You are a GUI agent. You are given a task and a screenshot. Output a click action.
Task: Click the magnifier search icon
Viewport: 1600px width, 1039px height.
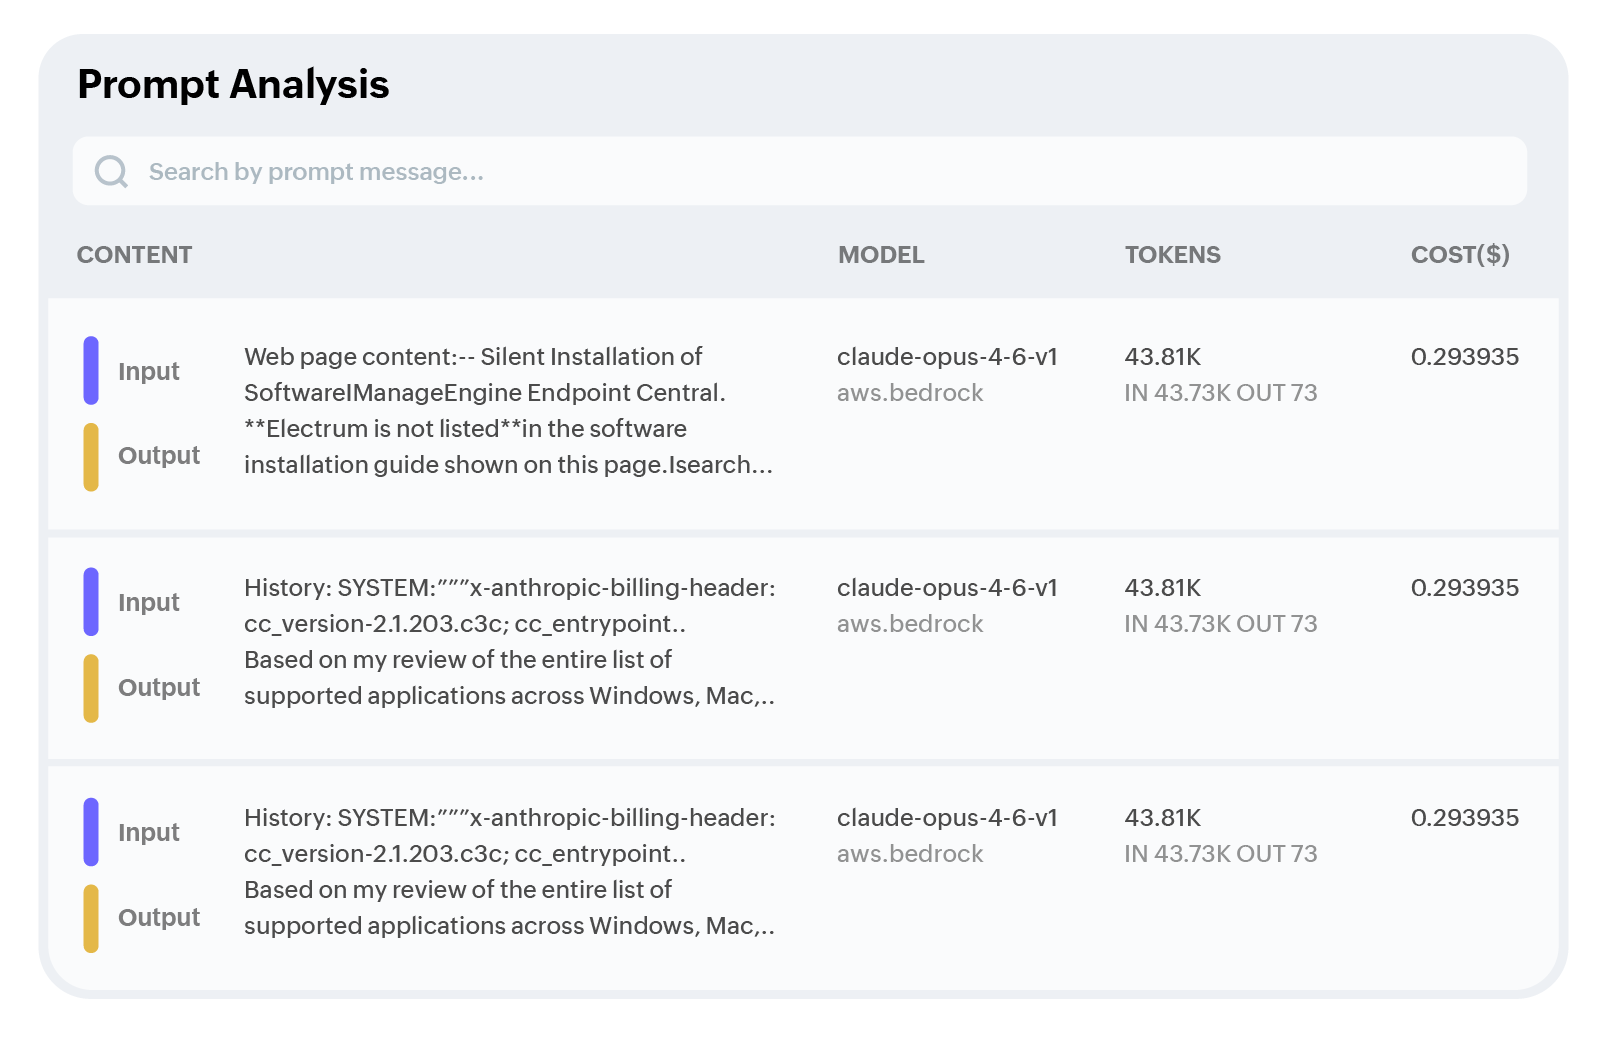[111, 171]
